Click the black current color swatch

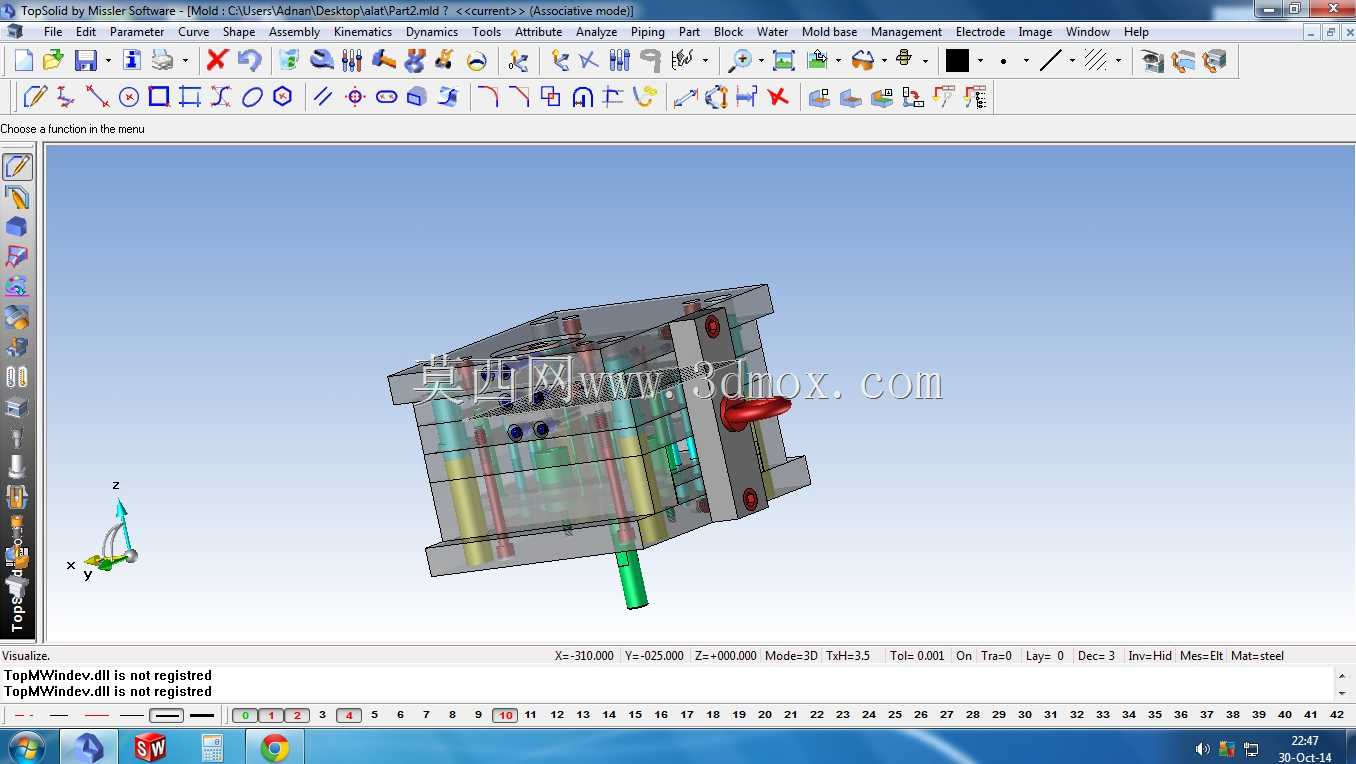click(x=957, y=60)
